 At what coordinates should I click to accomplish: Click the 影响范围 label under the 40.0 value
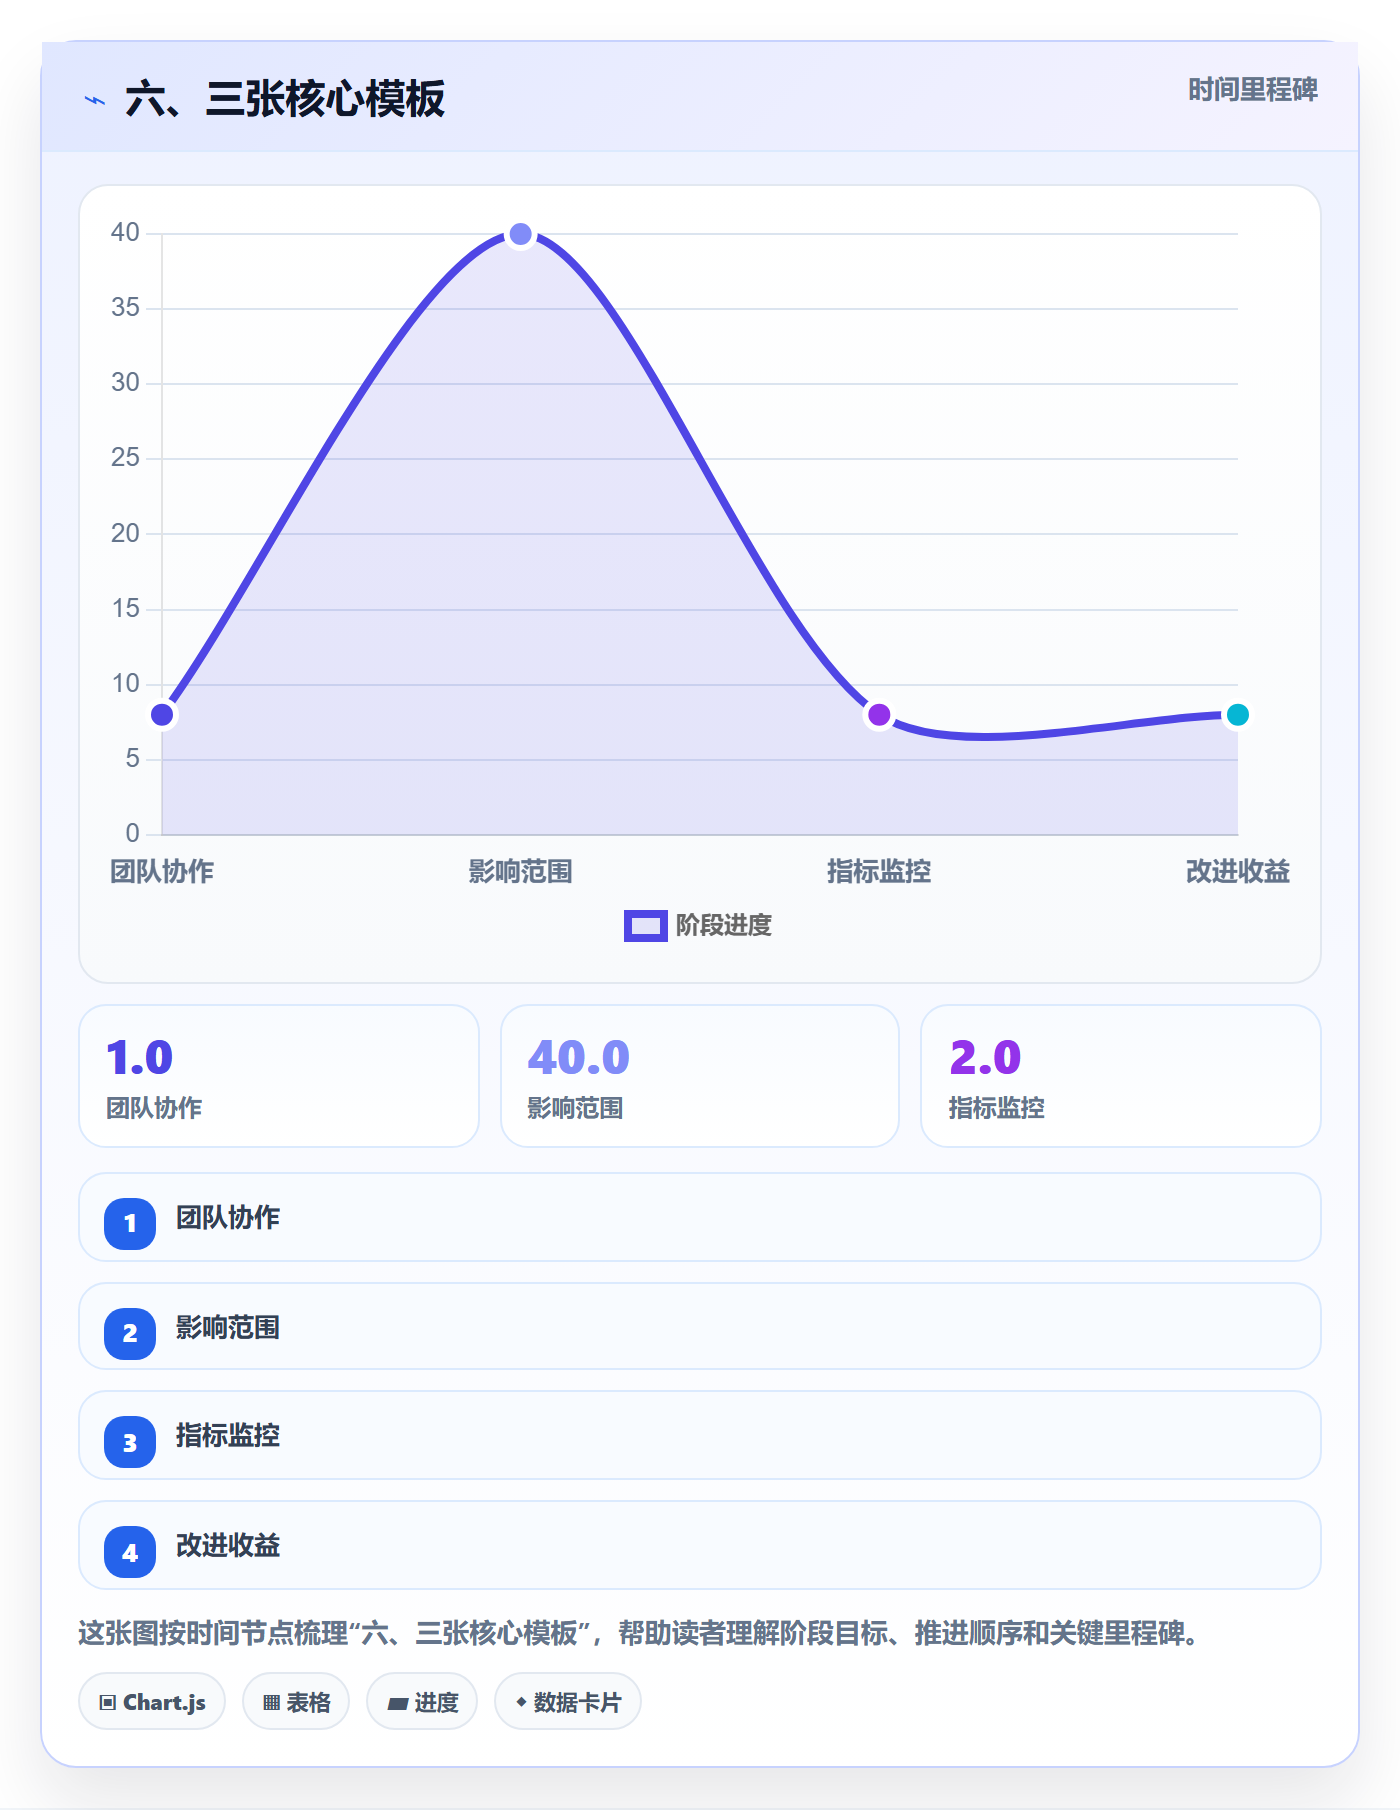575,1108
